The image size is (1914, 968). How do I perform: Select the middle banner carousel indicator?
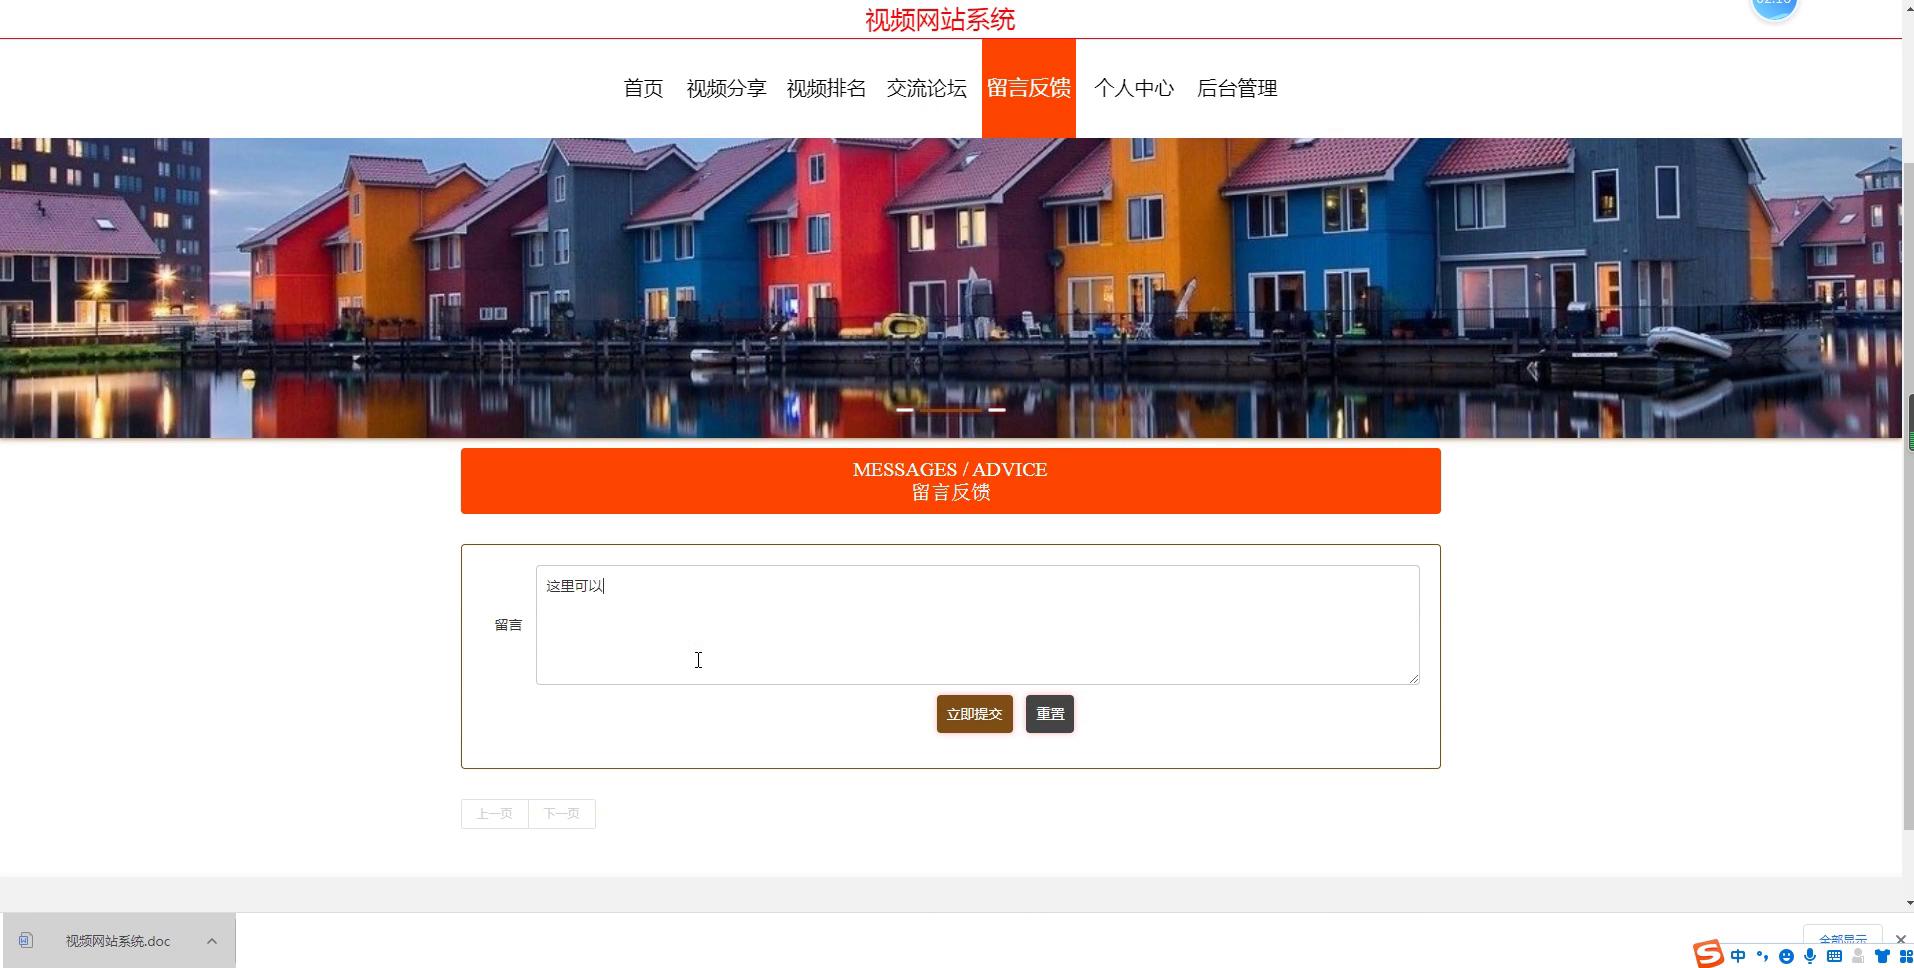[950, 410]
